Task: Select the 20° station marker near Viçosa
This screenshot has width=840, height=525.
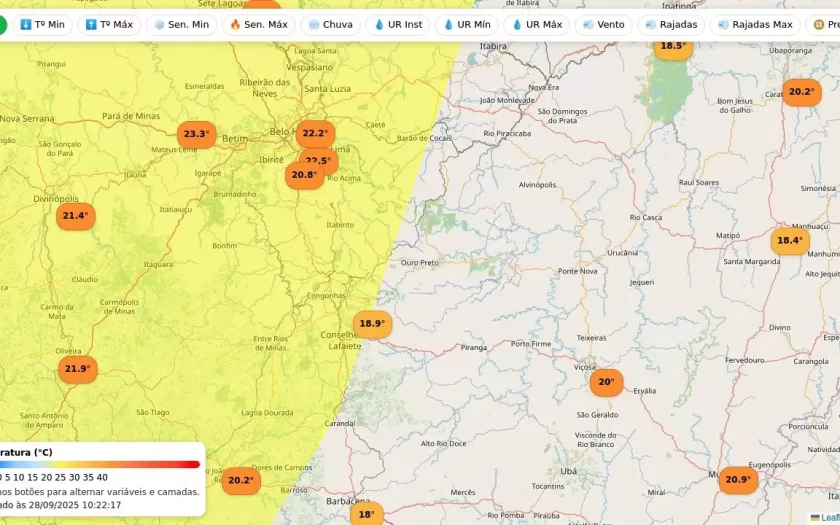Action: pyautogui.click(x=606, y=382)
